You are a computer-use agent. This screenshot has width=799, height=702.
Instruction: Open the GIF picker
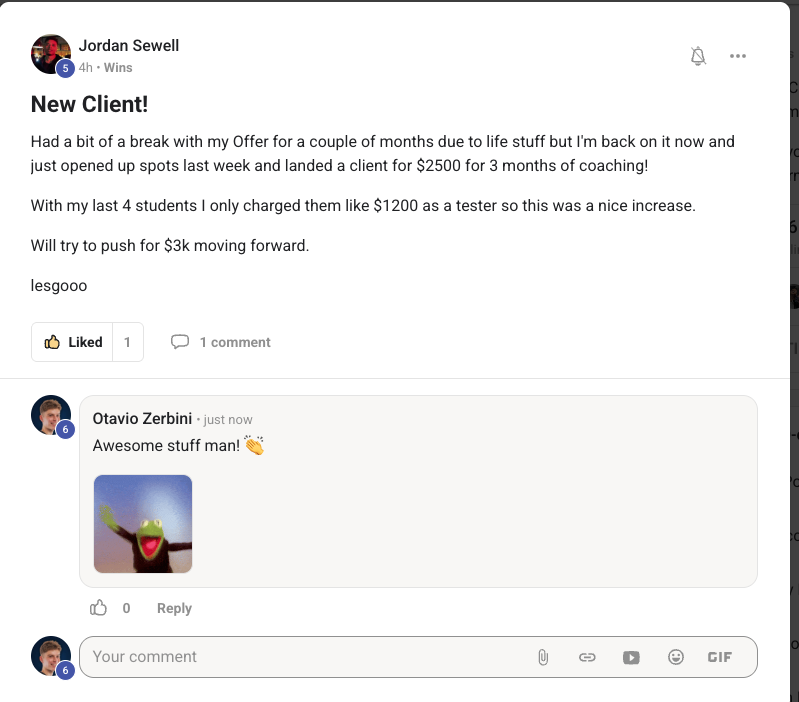(720, 657)
